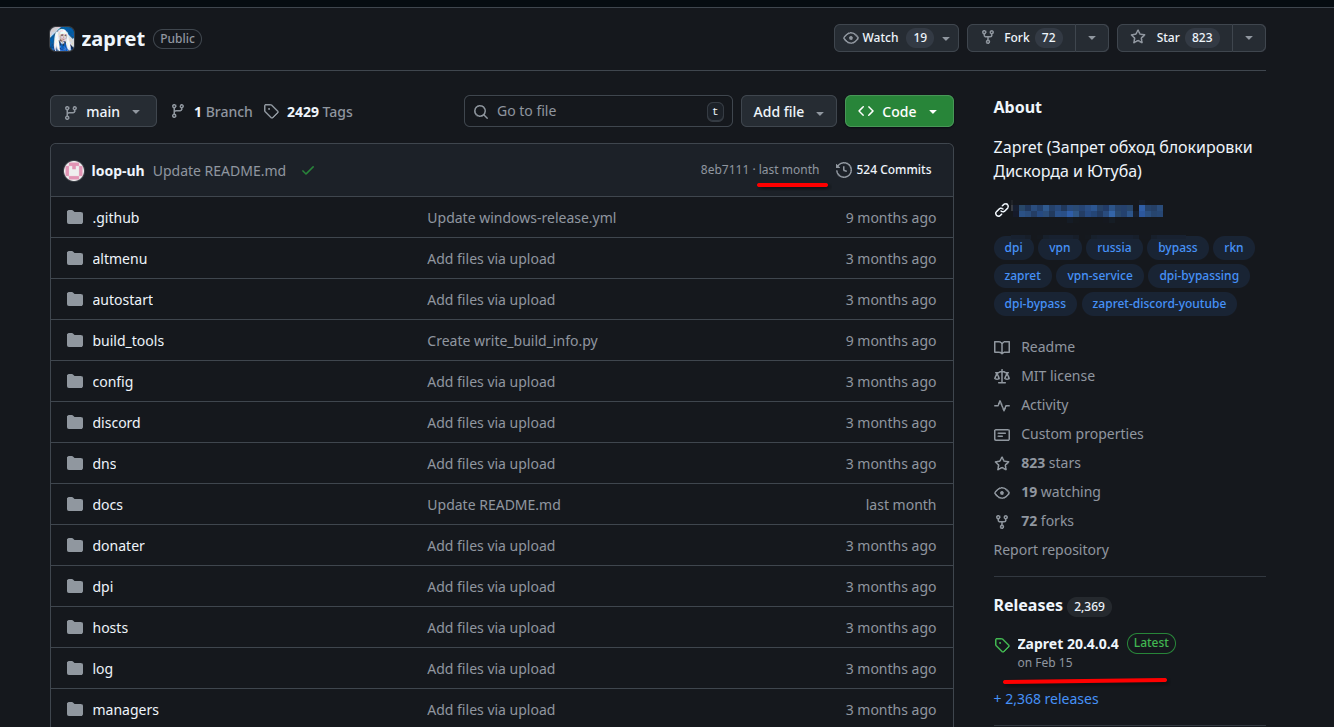Select the zapret-discord-youtube topic tag
Image resolution: width=1334 pixels, height=727 pixels.
tap(1159, 304)
